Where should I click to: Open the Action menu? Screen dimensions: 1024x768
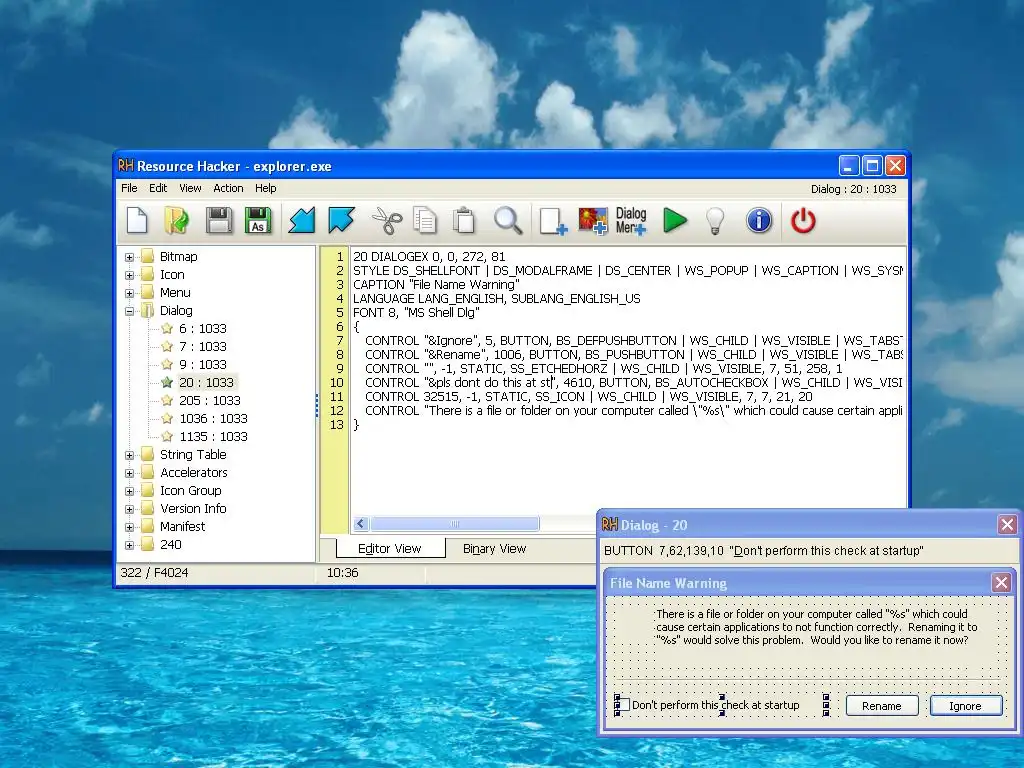[228, 188]
